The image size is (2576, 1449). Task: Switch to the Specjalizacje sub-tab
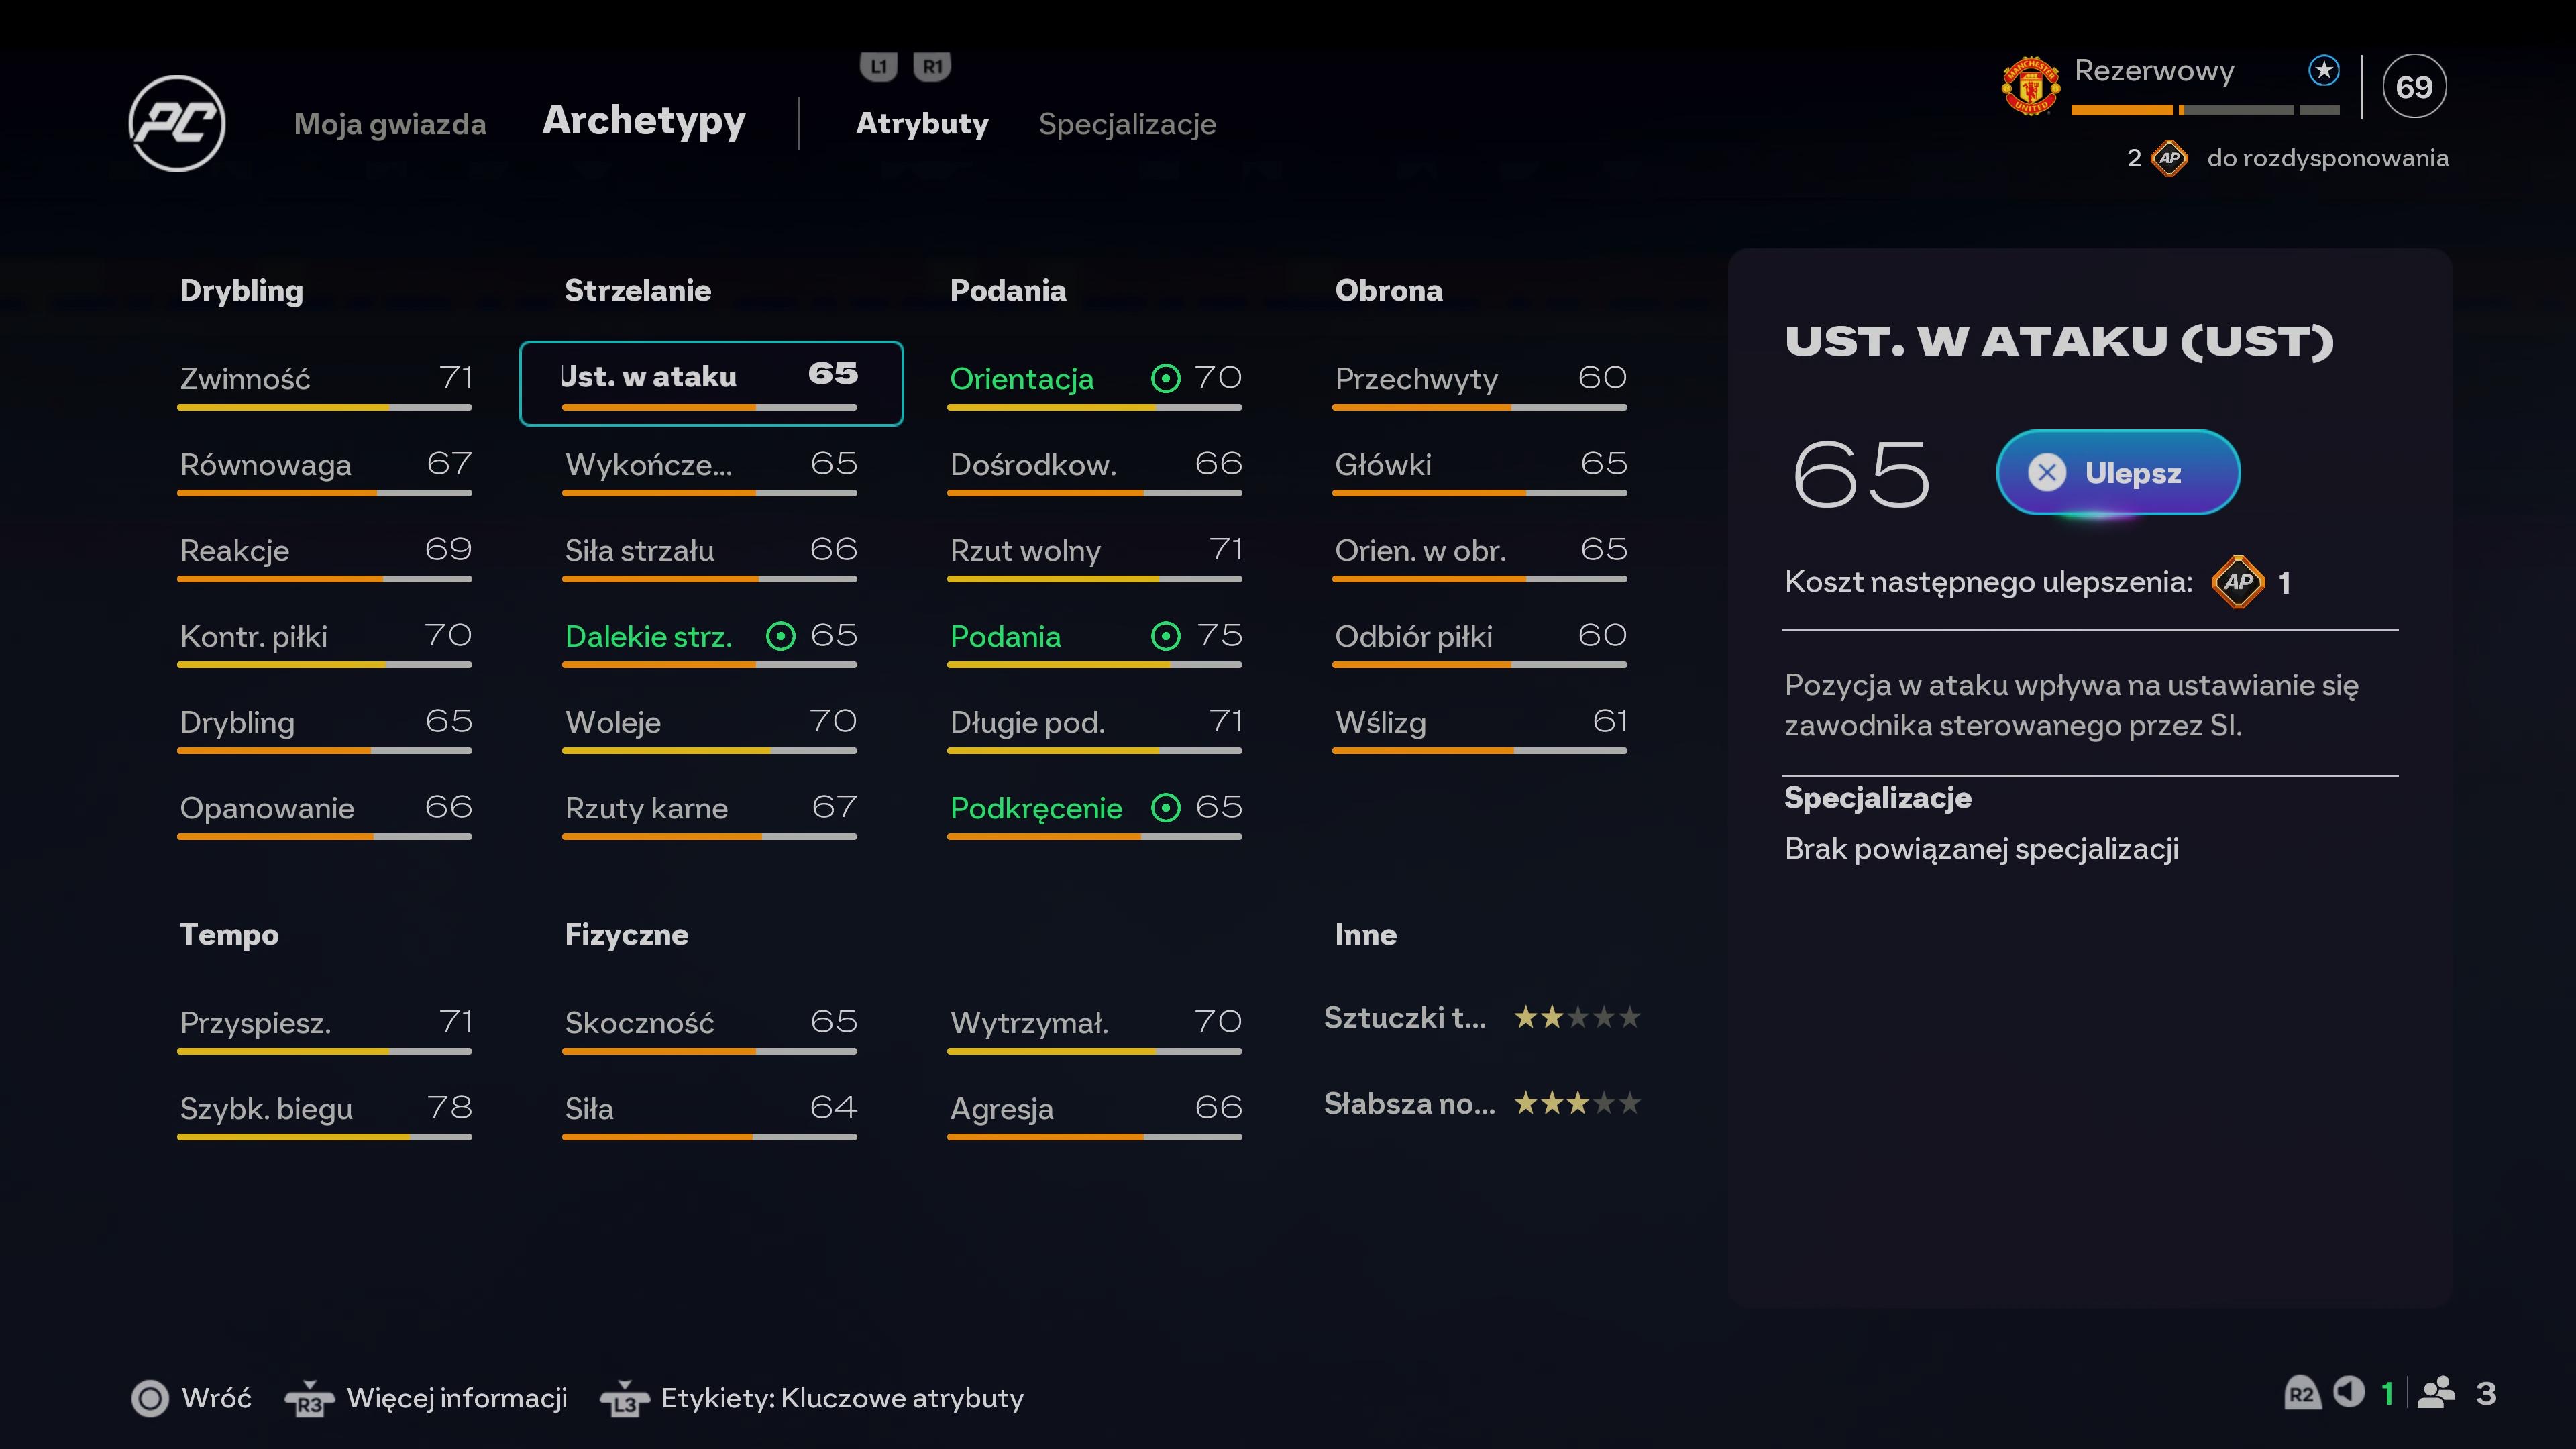coord(1127,125)
